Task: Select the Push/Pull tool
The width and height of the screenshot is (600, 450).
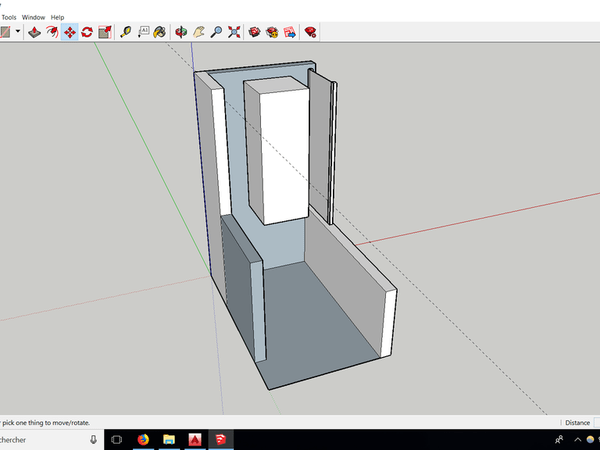Action: (34, 32)
